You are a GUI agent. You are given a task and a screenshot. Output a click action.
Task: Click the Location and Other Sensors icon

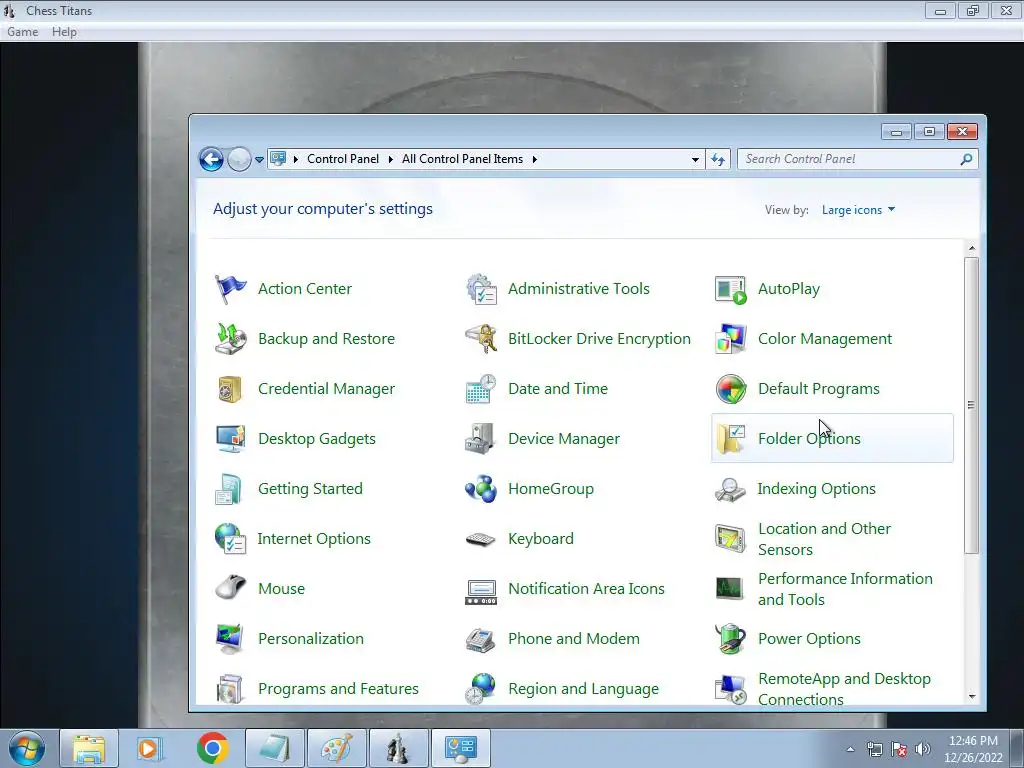pos(730,538)
